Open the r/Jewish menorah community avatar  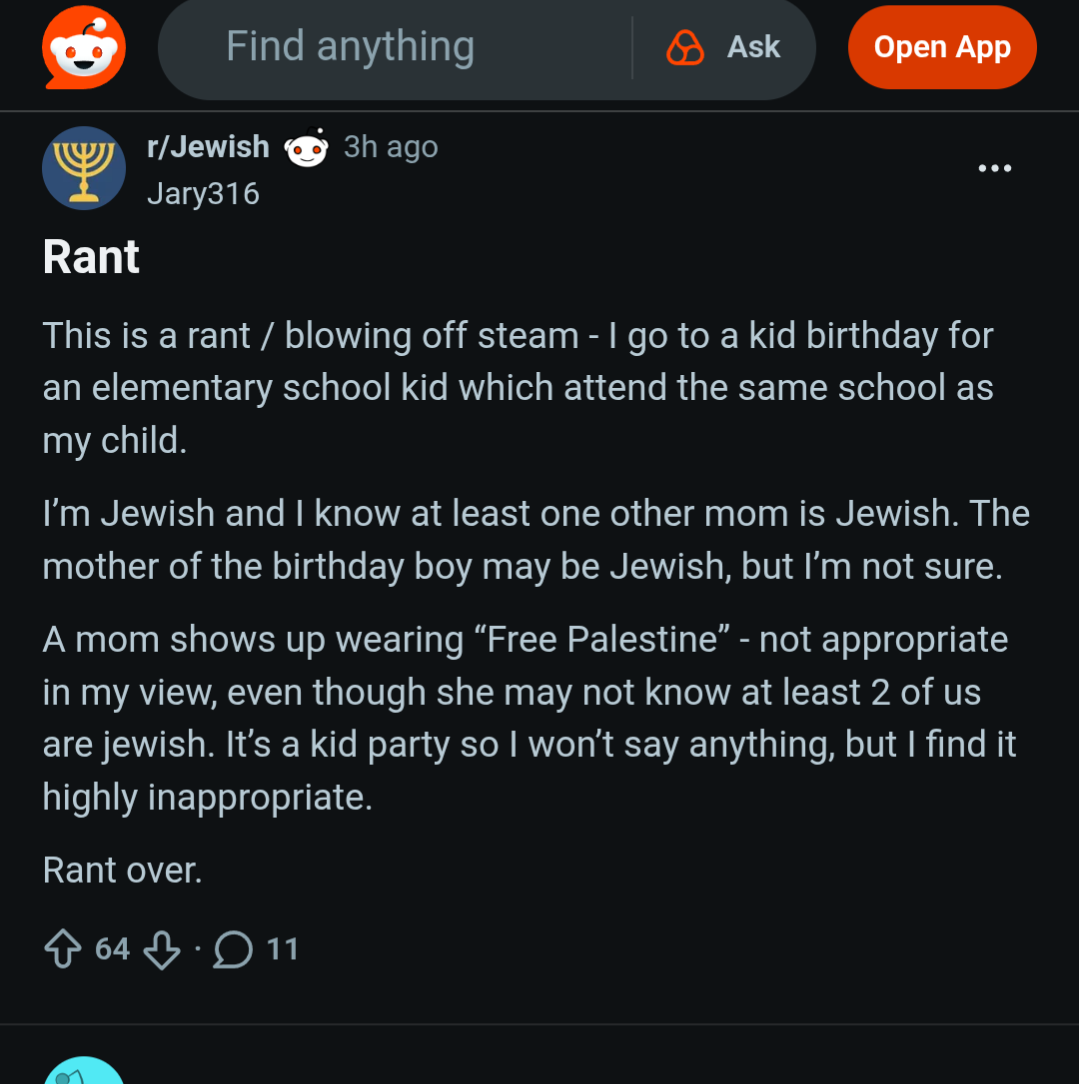point(84,168)
